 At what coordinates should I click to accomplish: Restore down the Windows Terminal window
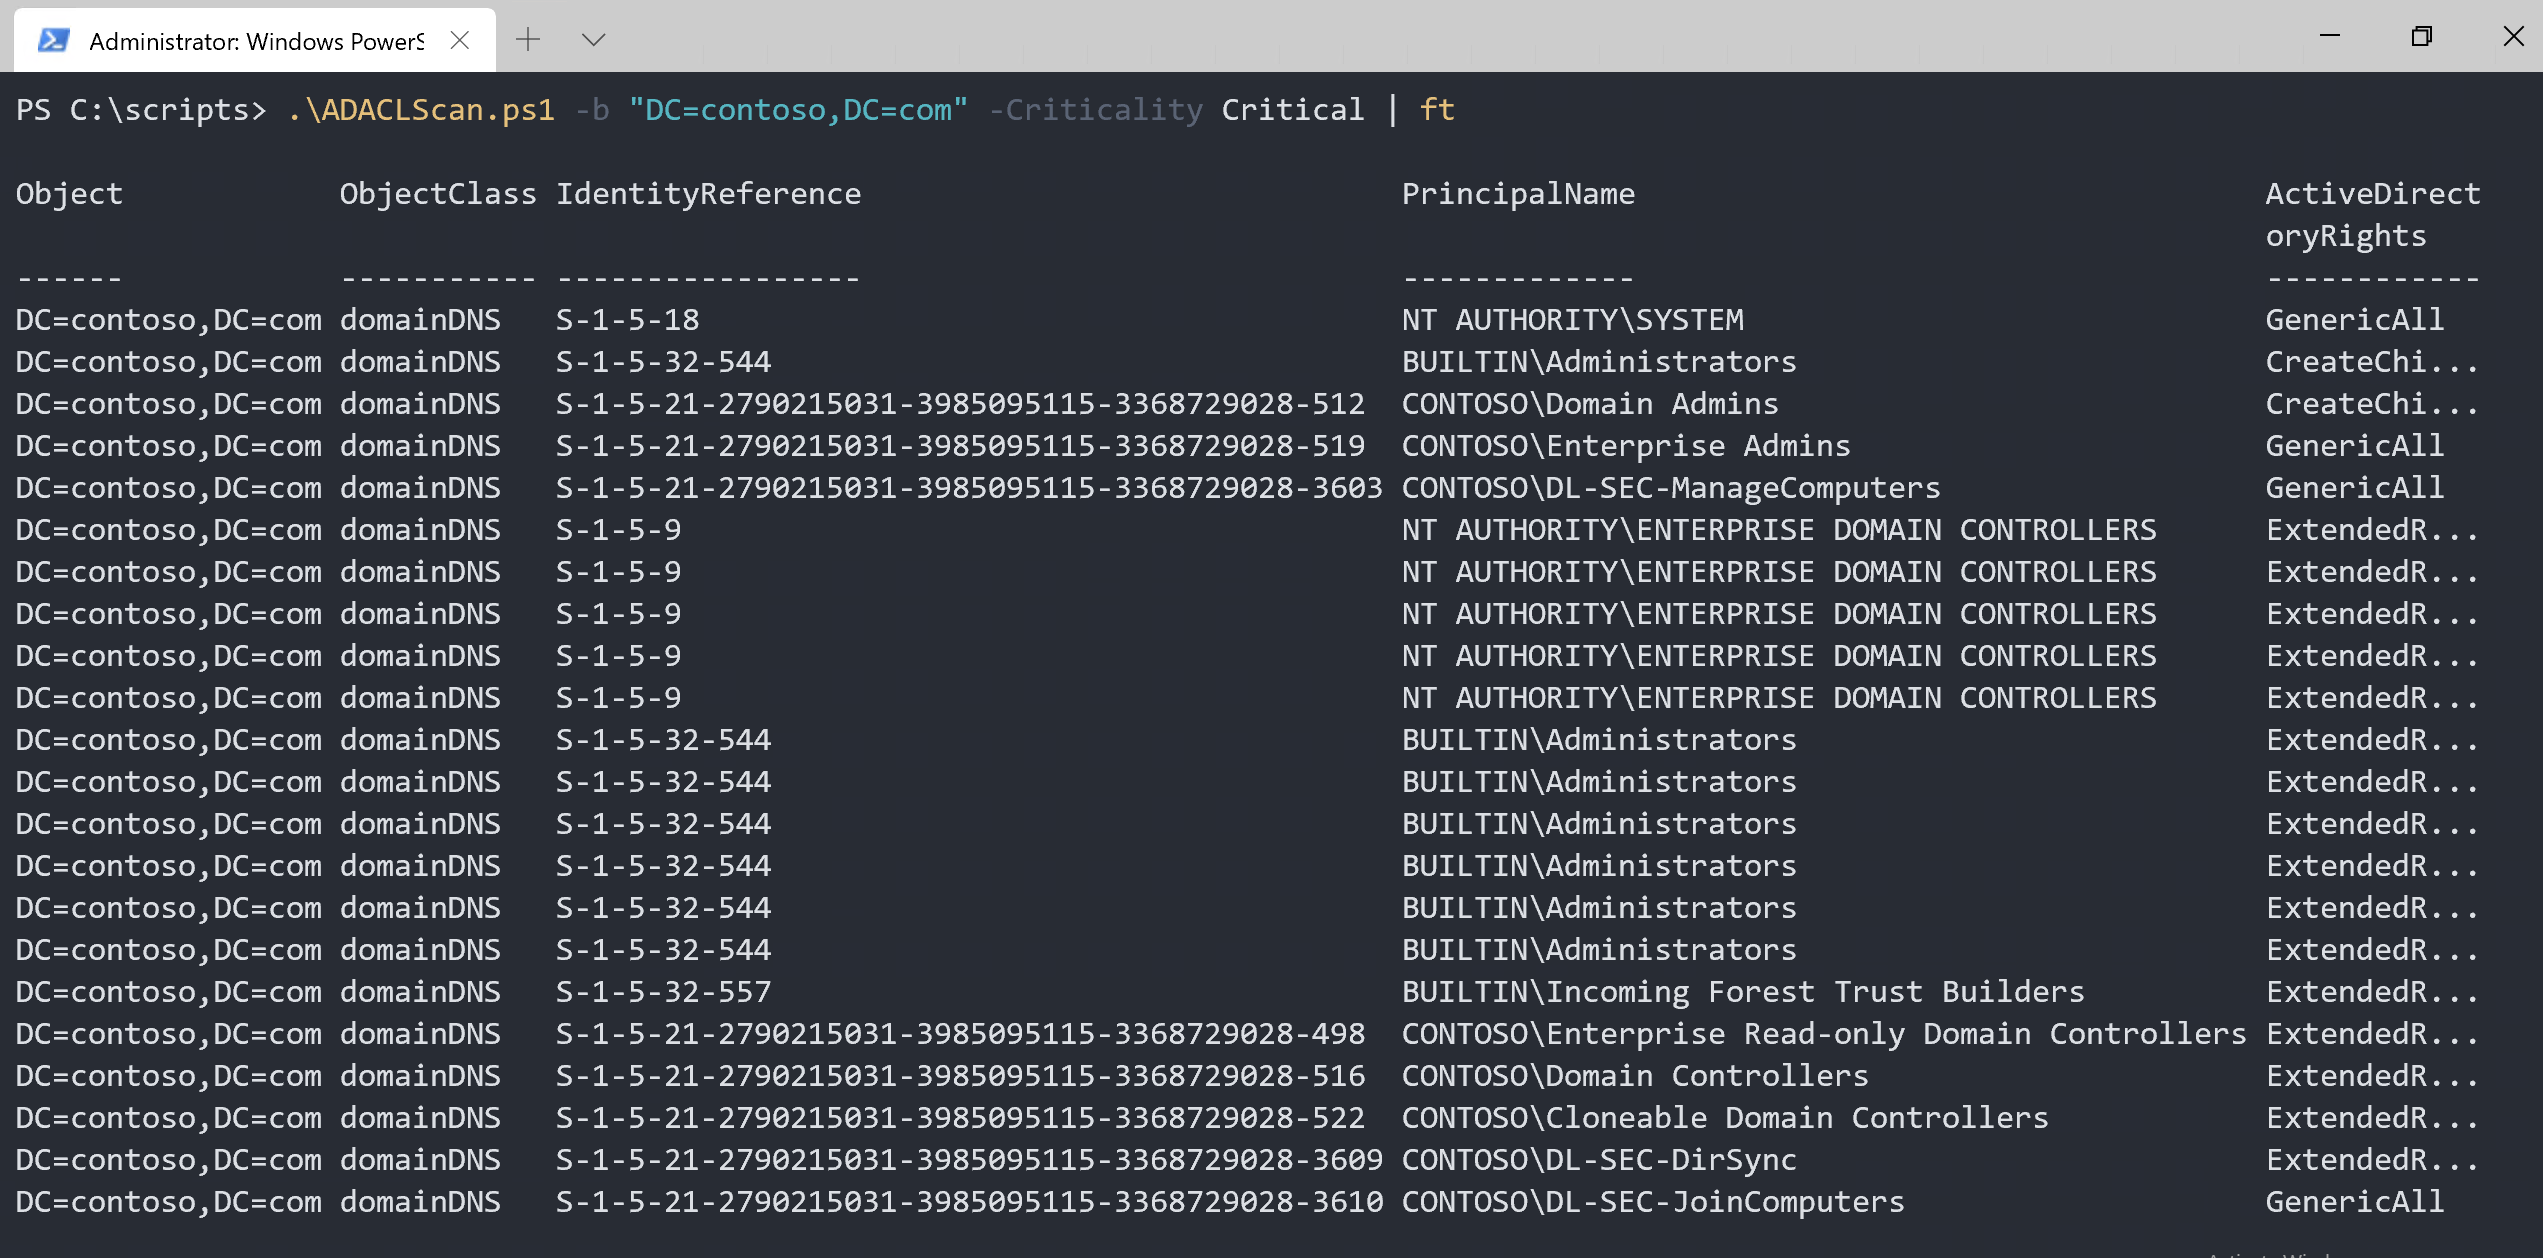2421,36
